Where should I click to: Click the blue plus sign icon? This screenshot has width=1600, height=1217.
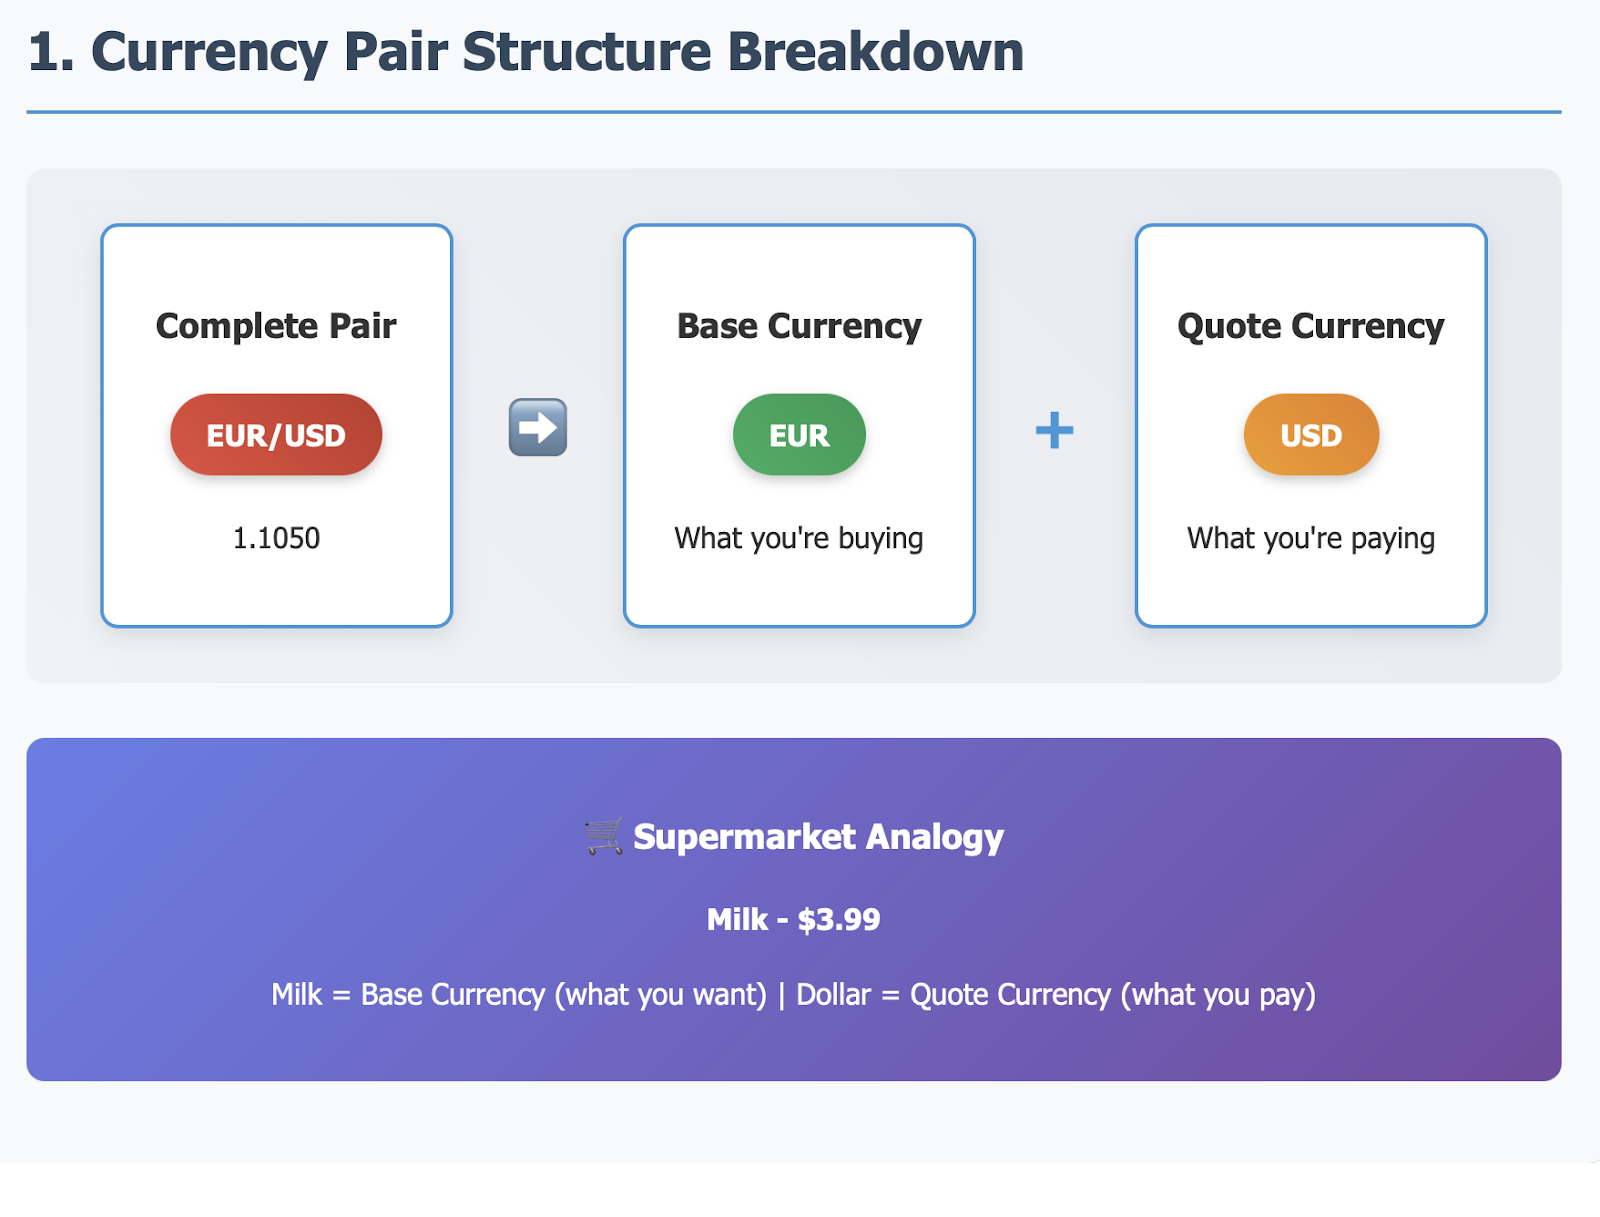click(1054, 431)
